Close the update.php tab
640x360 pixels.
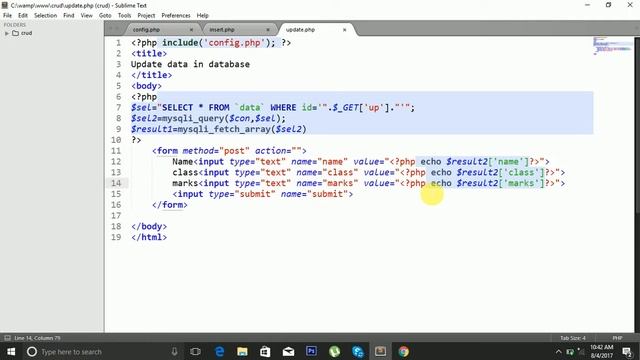click(x=344, y=30)
